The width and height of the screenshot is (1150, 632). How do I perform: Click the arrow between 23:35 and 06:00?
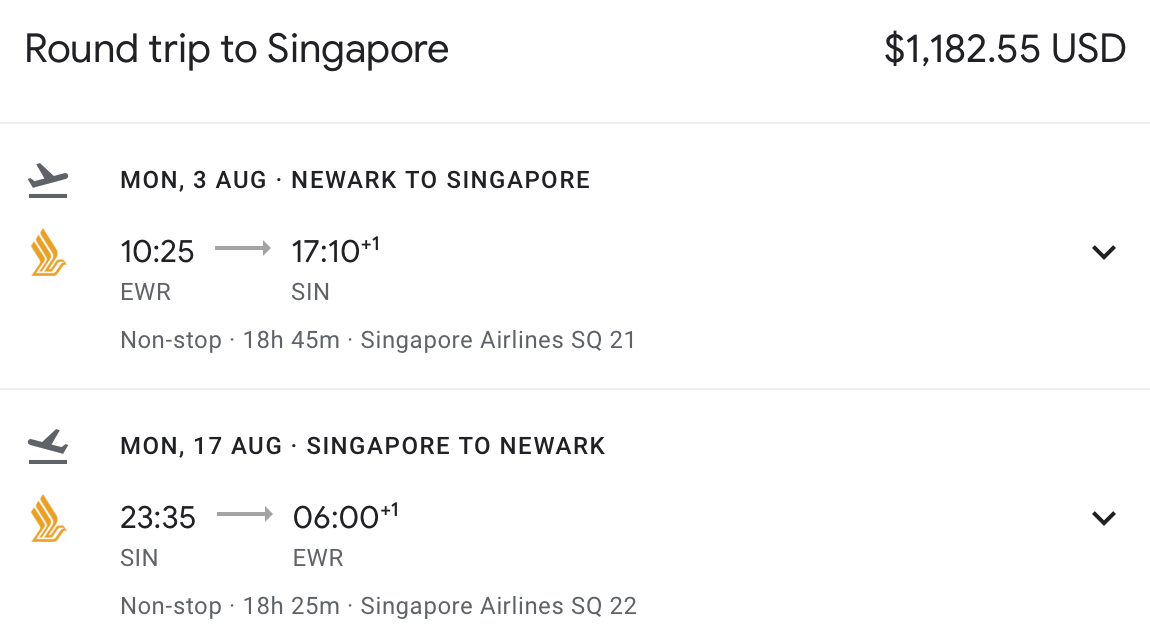(244, 516)
